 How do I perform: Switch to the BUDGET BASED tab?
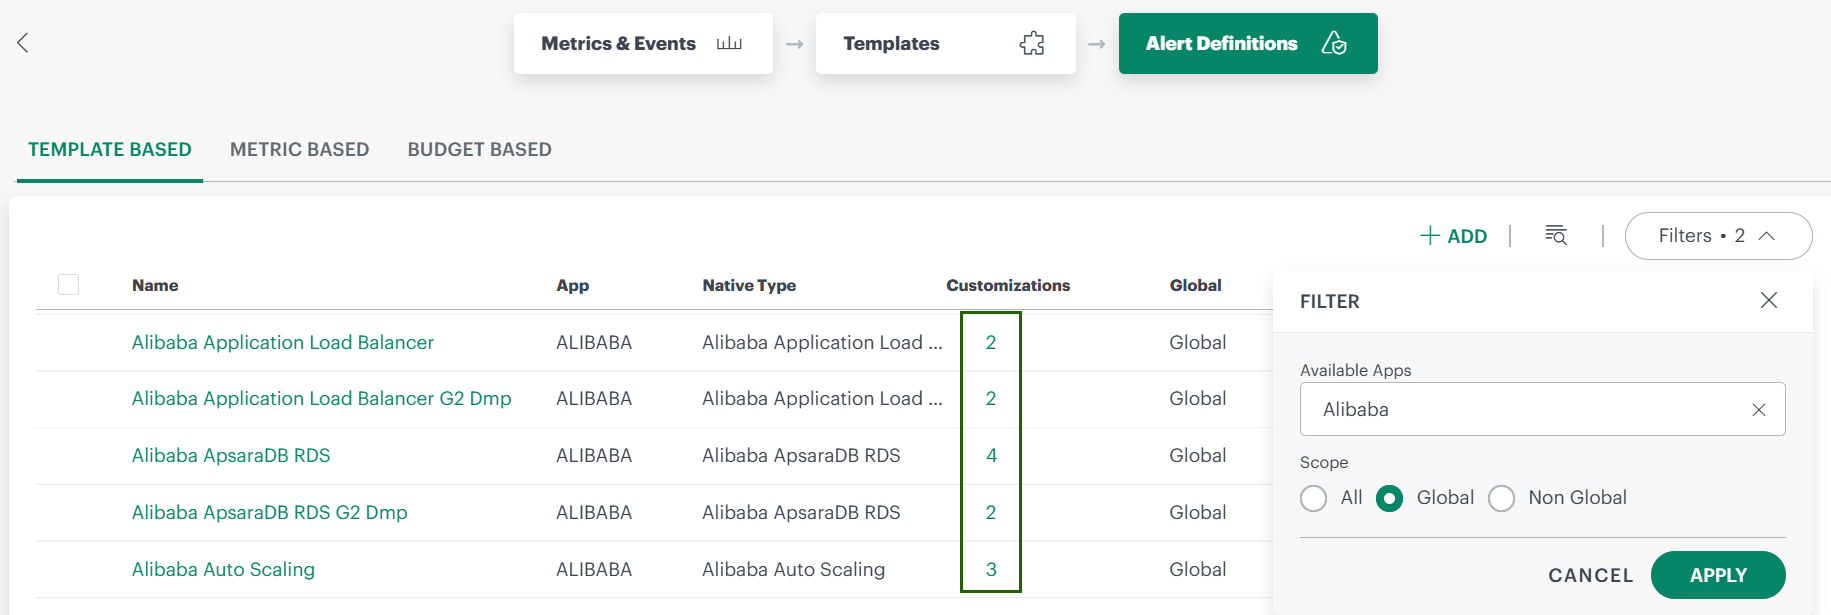coord(479,149)
